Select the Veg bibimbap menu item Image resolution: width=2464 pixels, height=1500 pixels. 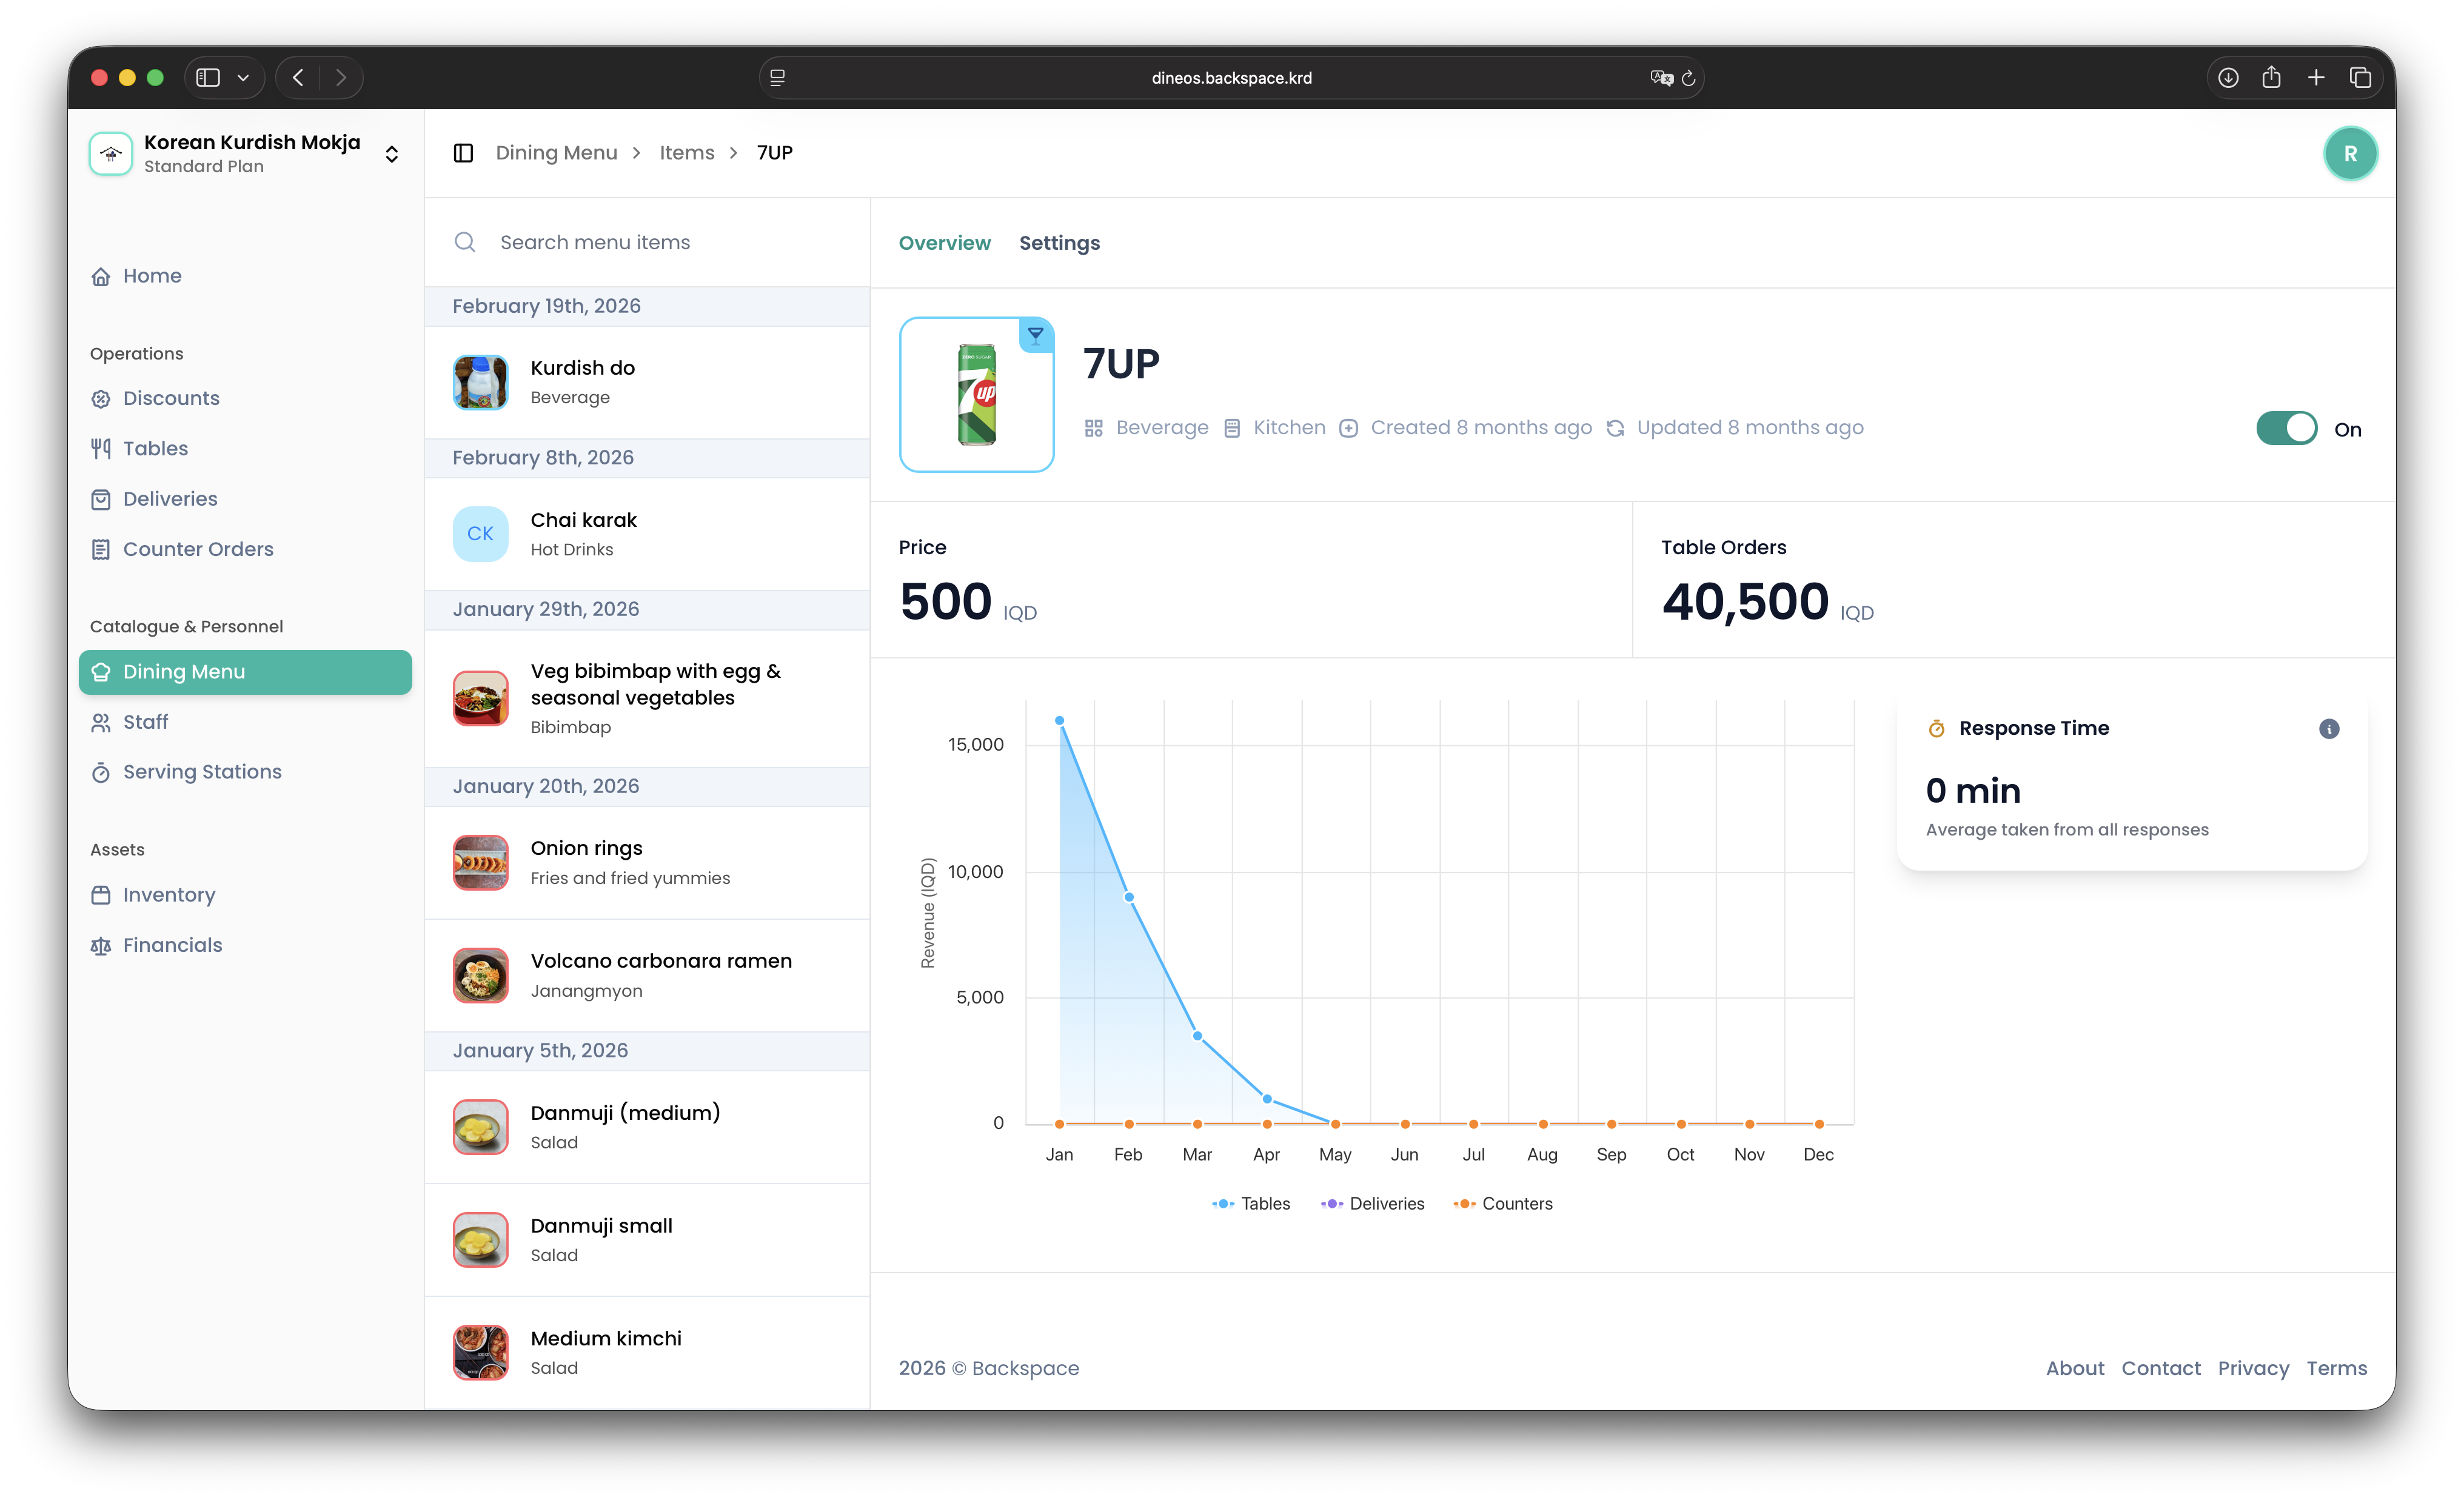[647, 698]
